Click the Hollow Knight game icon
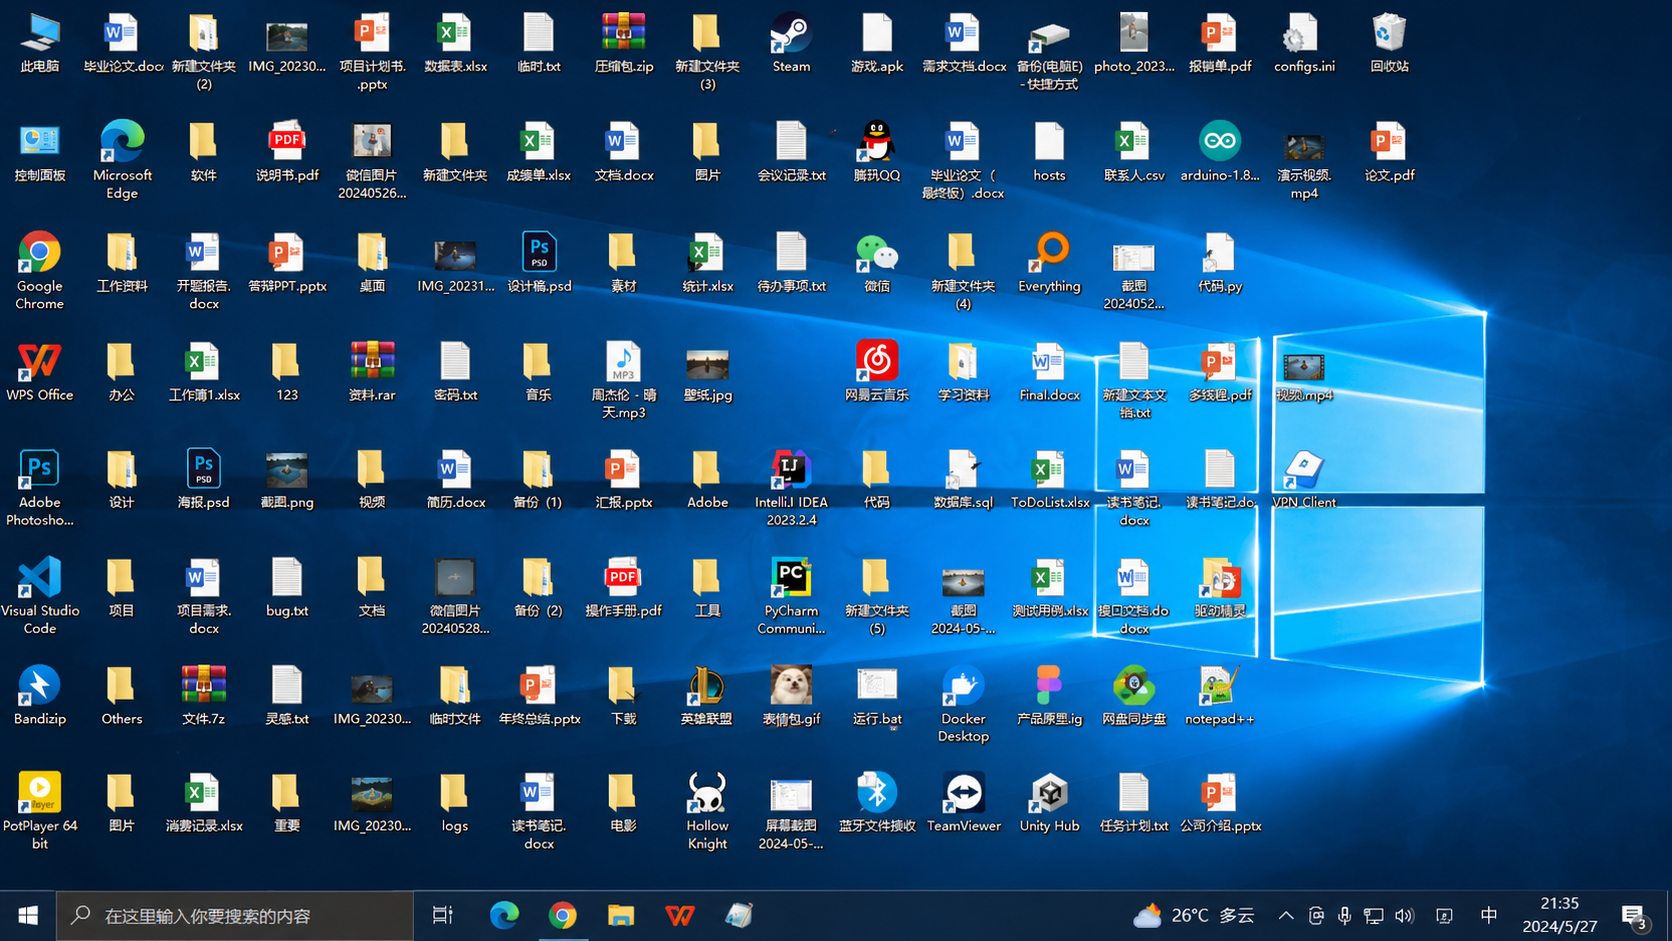Viewport: 1672px width, 941px height. coord(707,795)
